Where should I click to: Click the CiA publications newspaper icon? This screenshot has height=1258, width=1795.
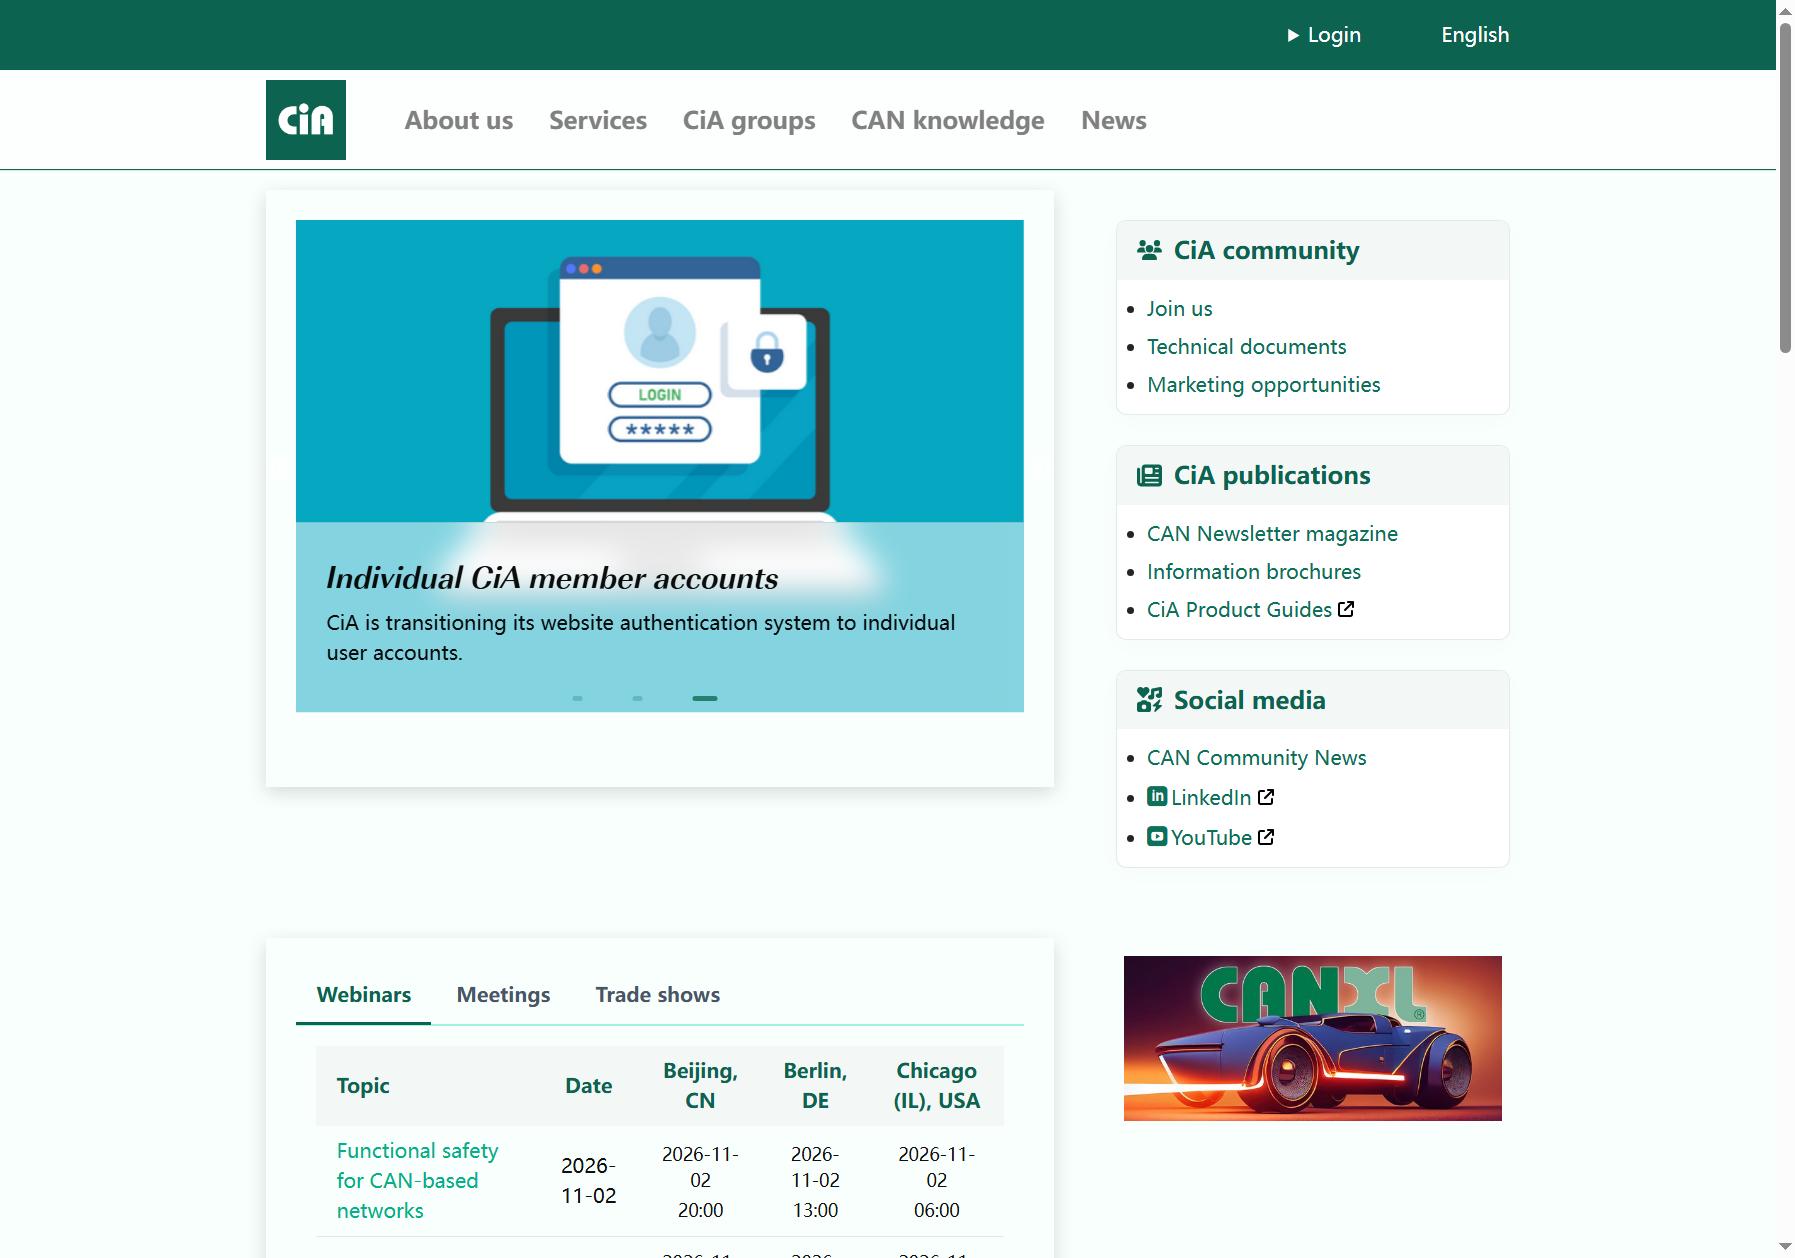coord(1150,475)
